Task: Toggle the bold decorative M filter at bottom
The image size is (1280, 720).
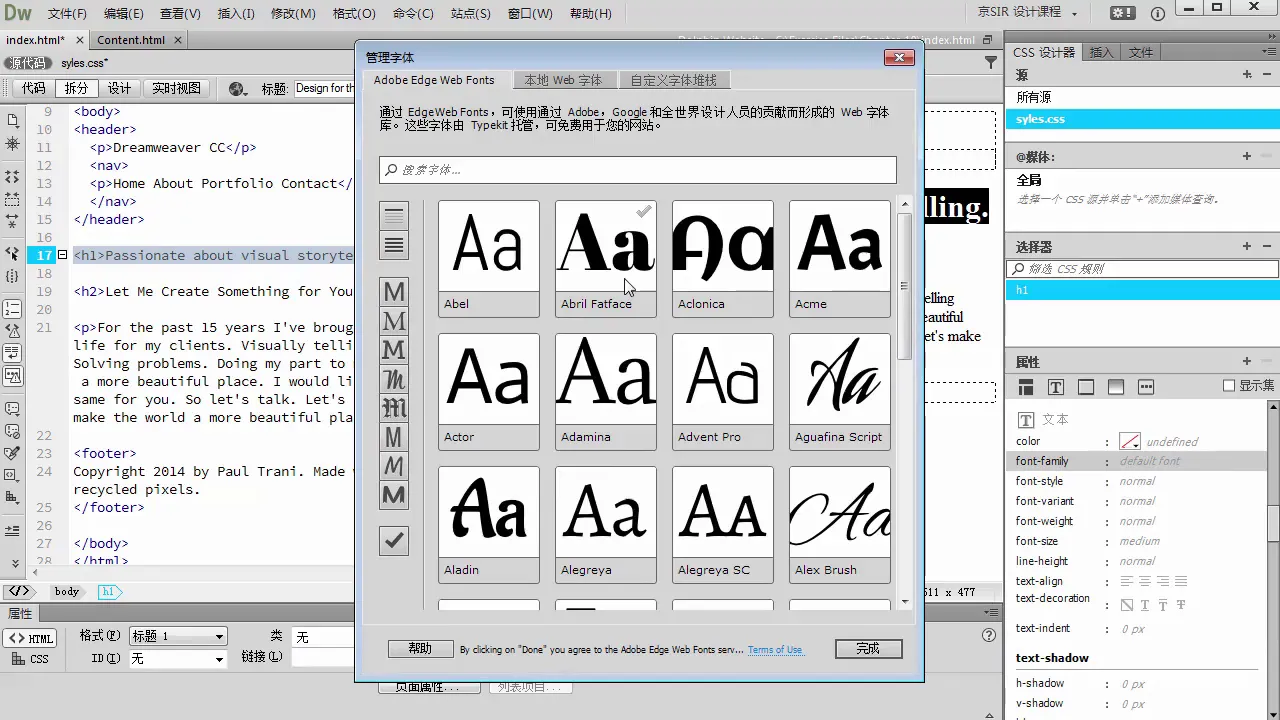Action: tap(394, 495)
